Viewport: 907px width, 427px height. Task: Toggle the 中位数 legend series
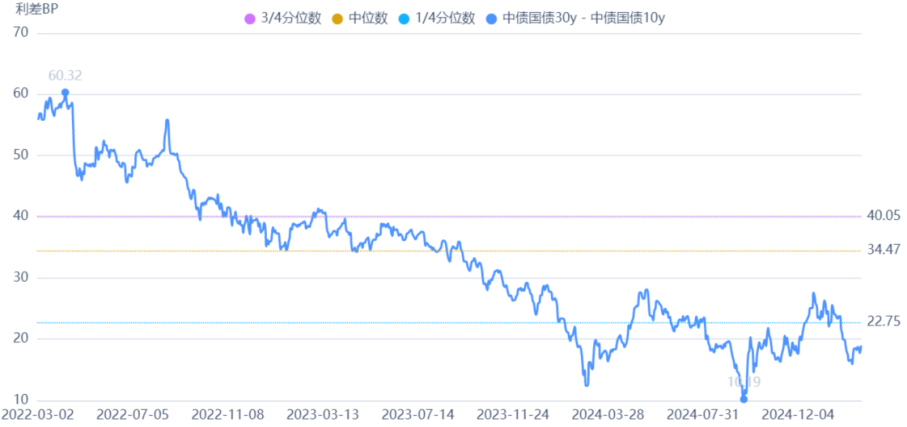367,19
